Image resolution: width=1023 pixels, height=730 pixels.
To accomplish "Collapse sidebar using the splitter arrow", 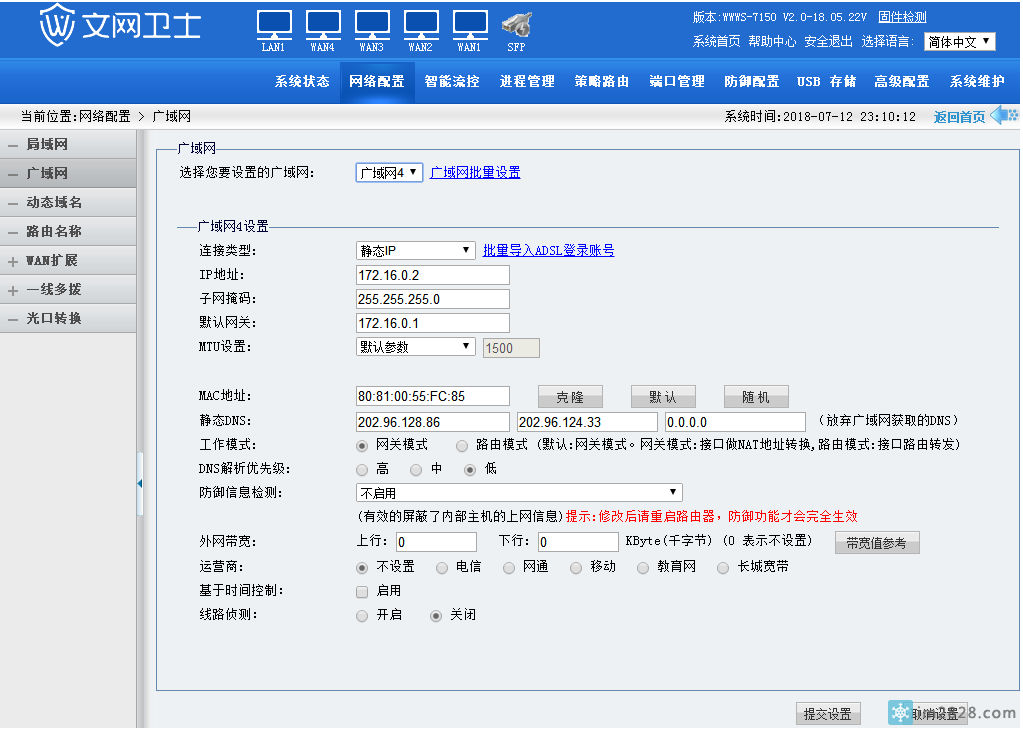I will tap(140, 484).
